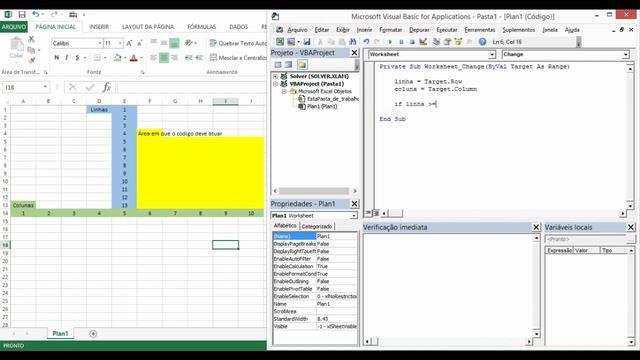Click the Format Painter brush icon
The width and height of the screenshot is (640, 360).
click(x=31, y=60)
